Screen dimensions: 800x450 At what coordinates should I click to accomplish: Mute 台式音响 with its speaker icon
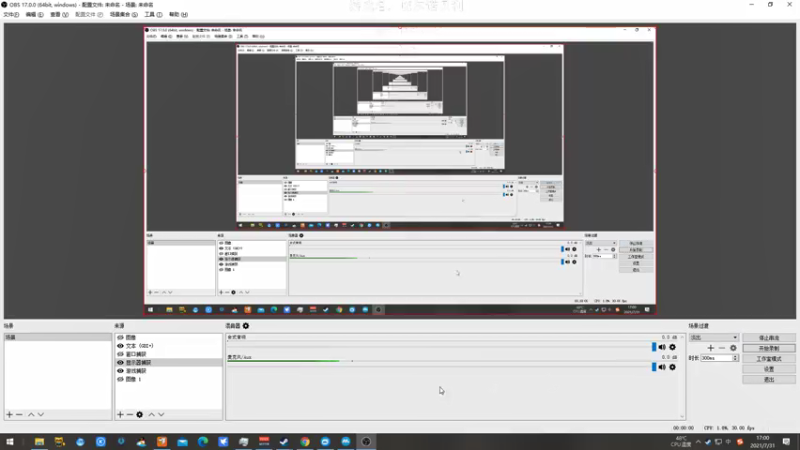coord(662,347)
